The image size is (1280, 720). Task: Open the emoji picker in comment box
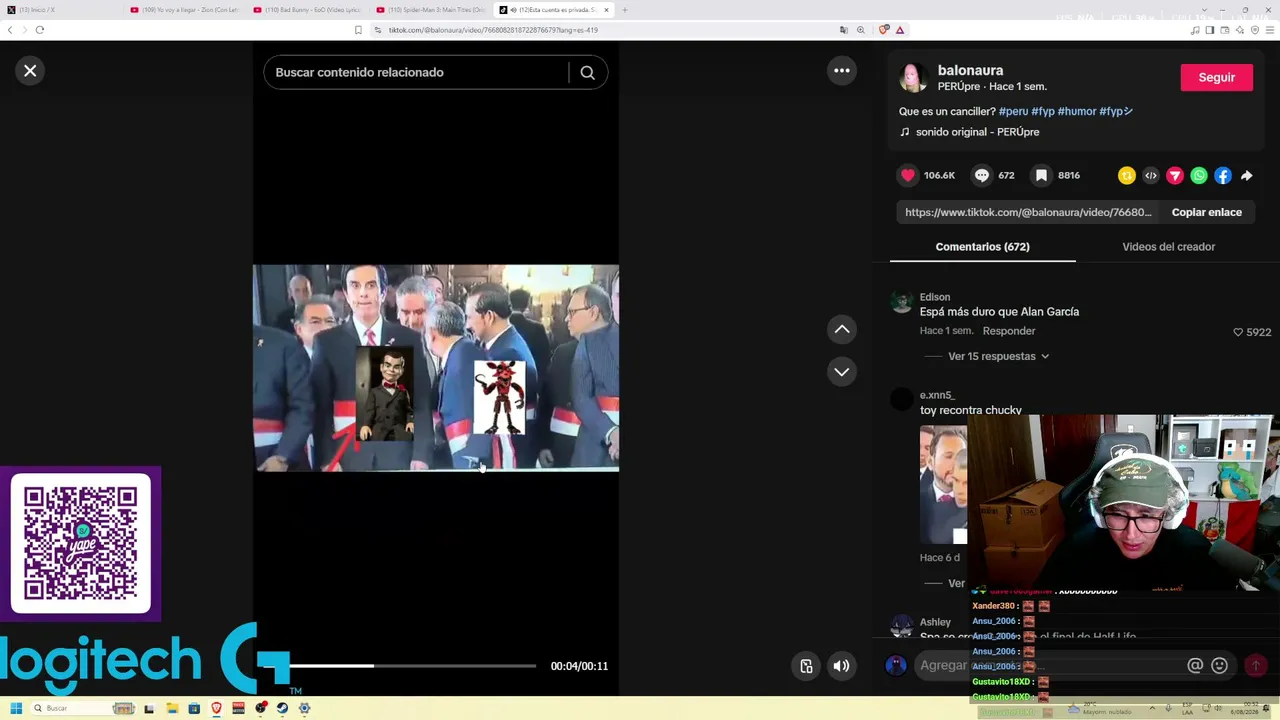pyautogui.click(x=1219, y=665)
